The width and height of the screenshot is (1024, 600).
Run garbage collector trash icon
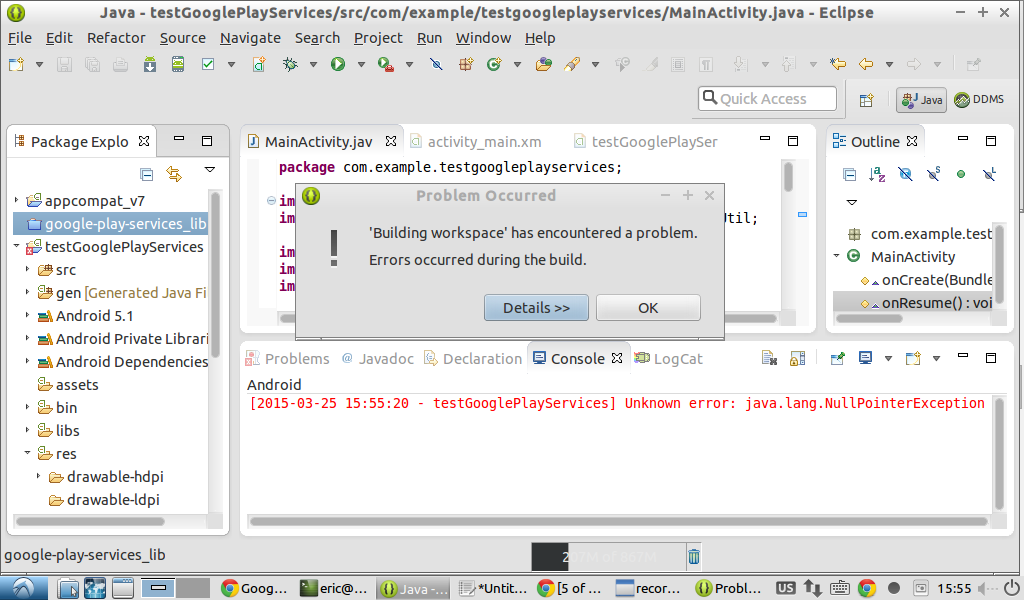694,556
